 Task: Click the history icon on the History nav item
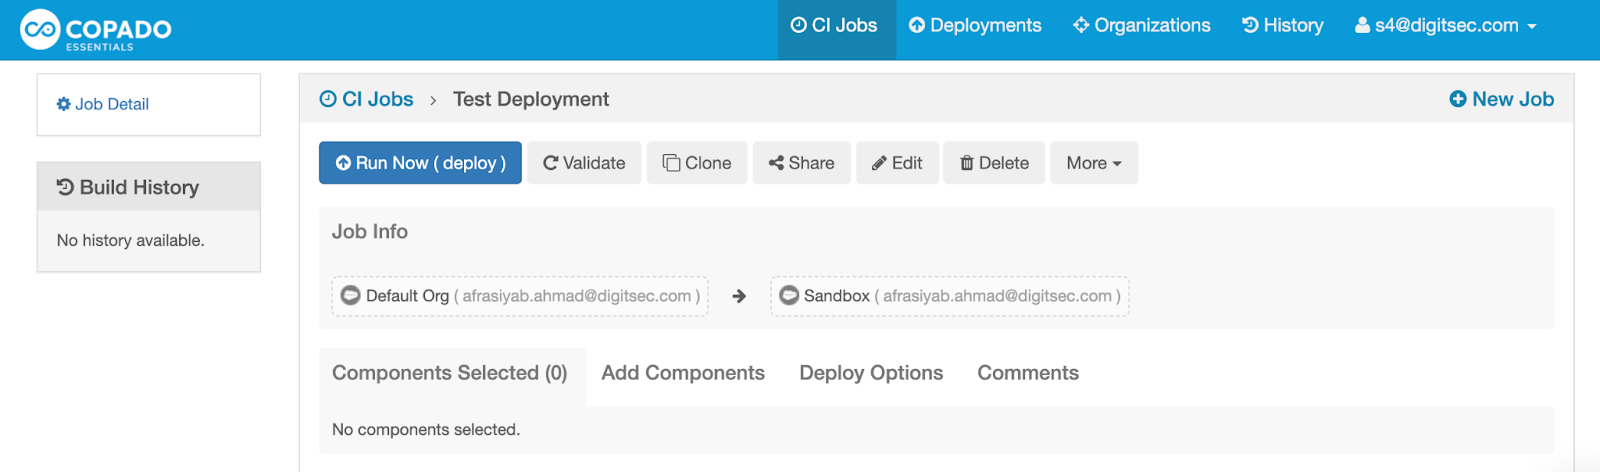[1250, 25]
